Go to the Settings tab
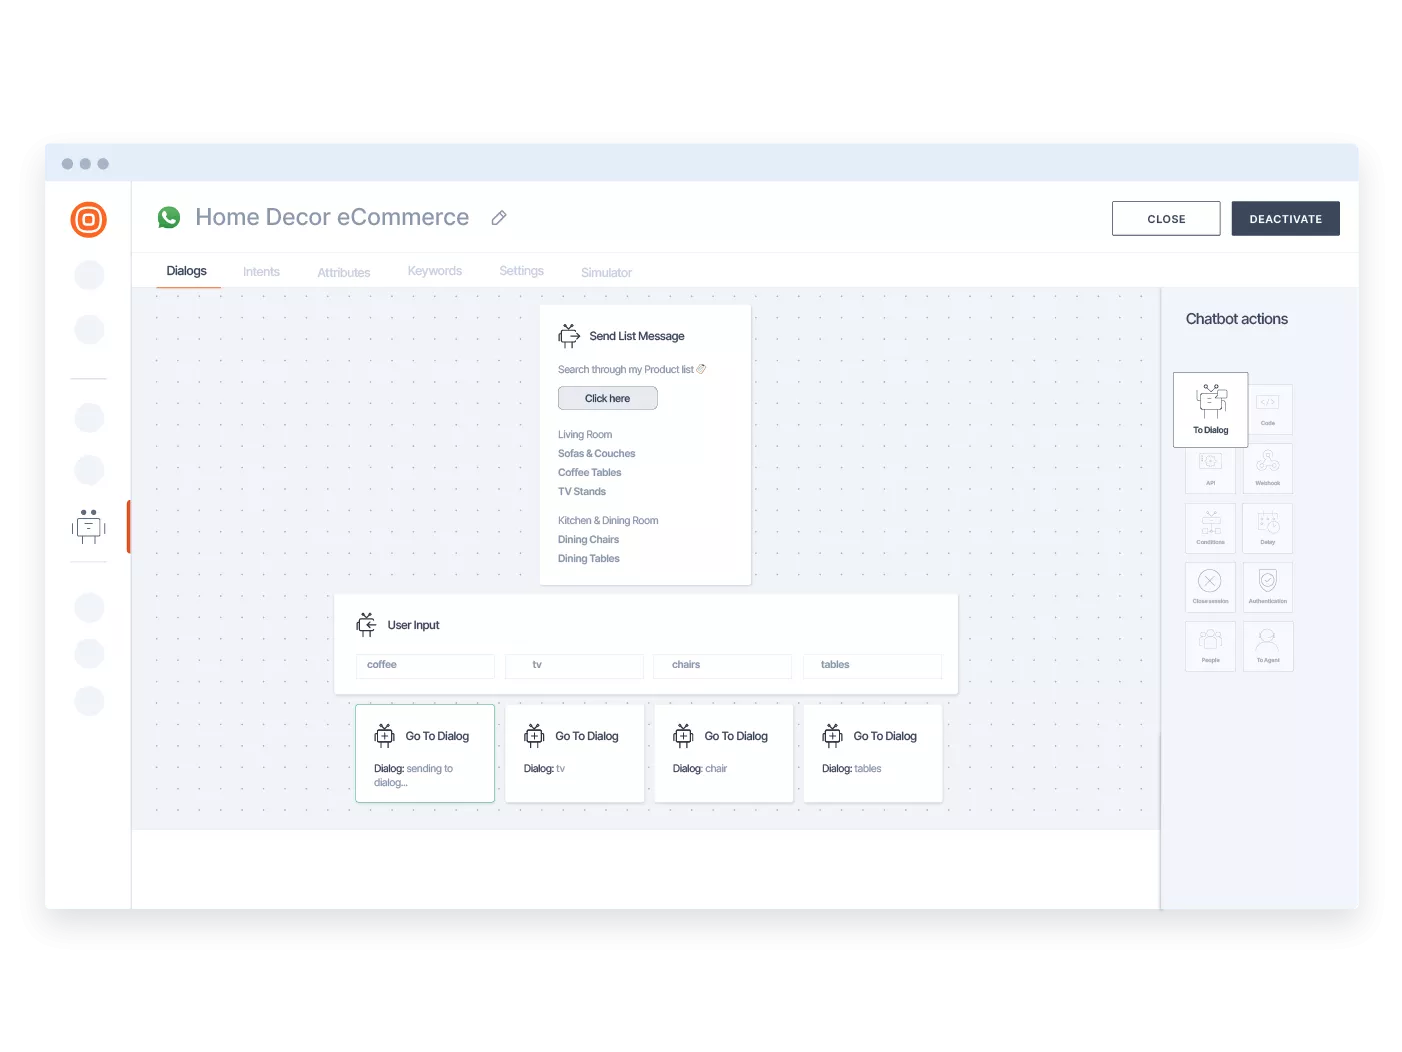 521,271
